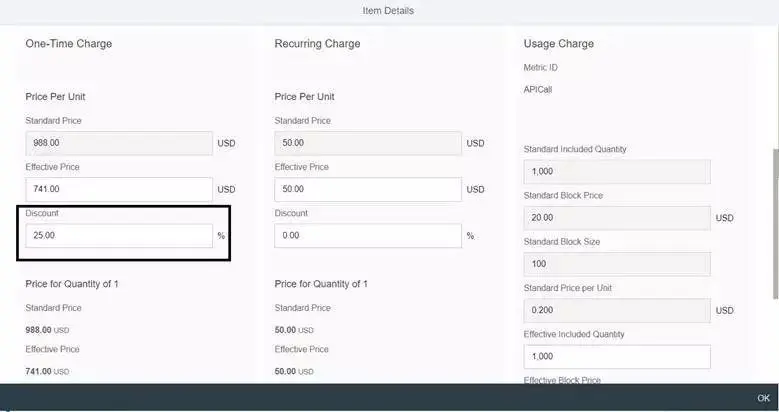The width and height of the screenshot is (779, 412).
Task: Click the APICall metric value
Action: pos(538,89)
